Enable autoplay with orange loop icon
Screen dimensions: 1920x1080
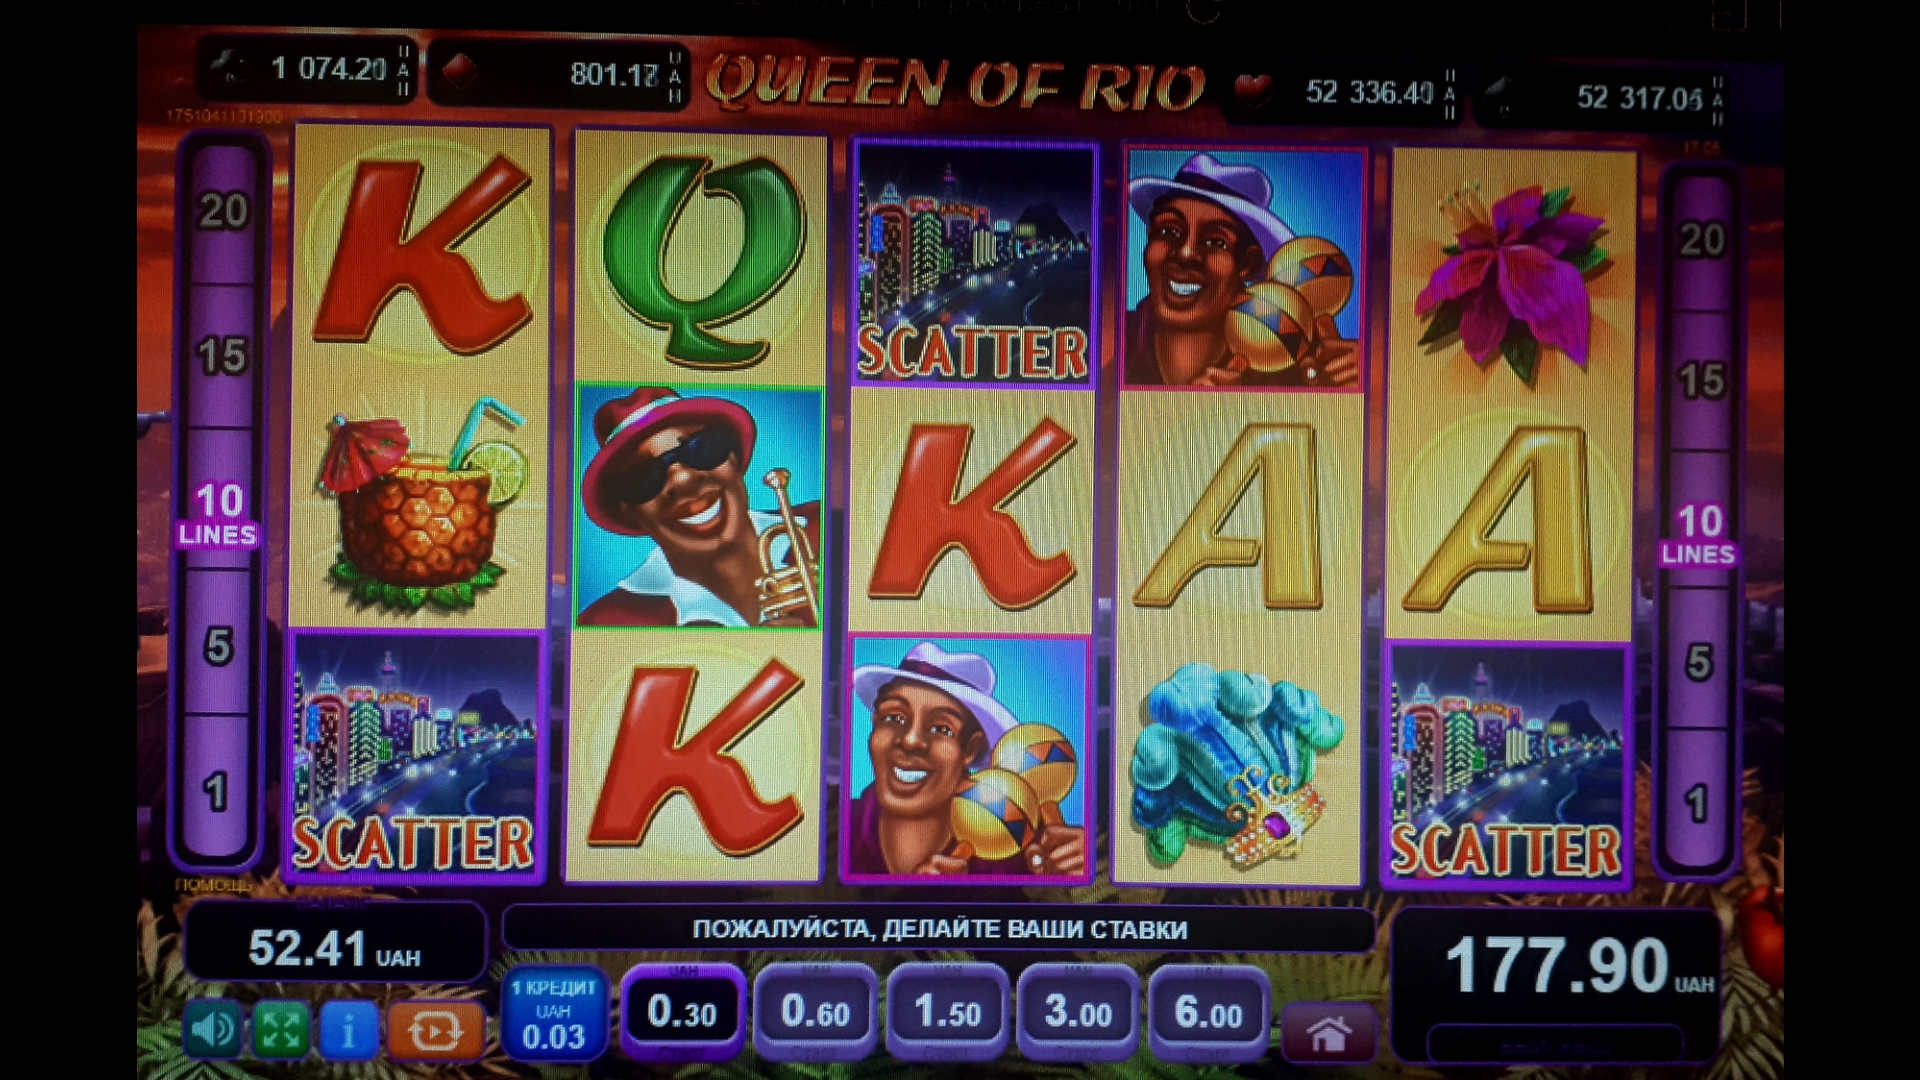[x=435, y=1030]
